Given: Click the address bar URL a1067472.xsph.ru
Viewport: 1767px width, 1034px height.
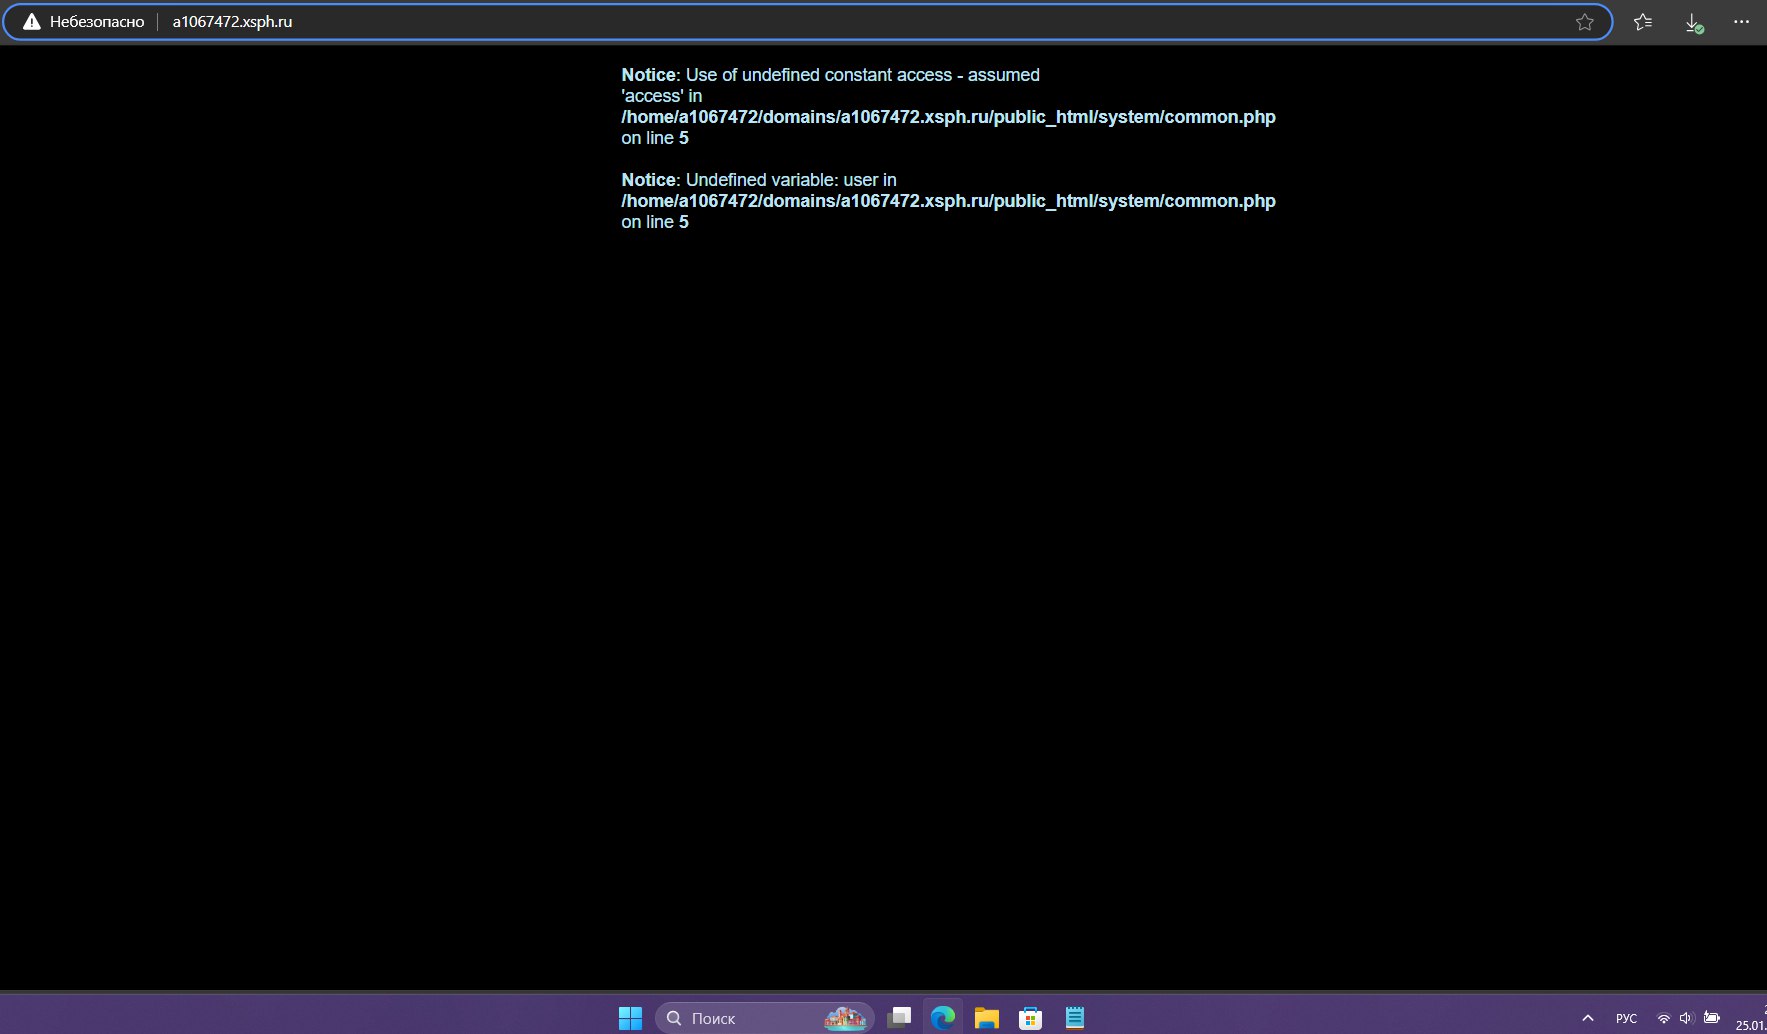Looking at the screenshot, I should (x=232, y=22).
